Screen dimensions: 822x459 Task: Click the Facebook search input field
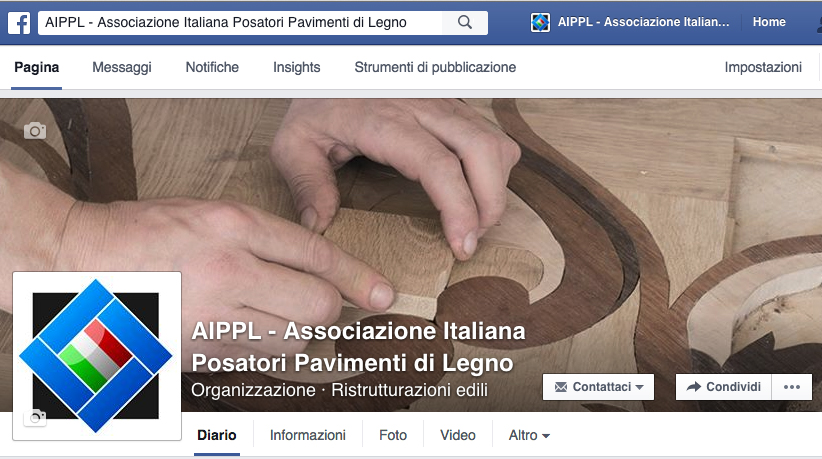pyautogui.click(x=241, y=23)
